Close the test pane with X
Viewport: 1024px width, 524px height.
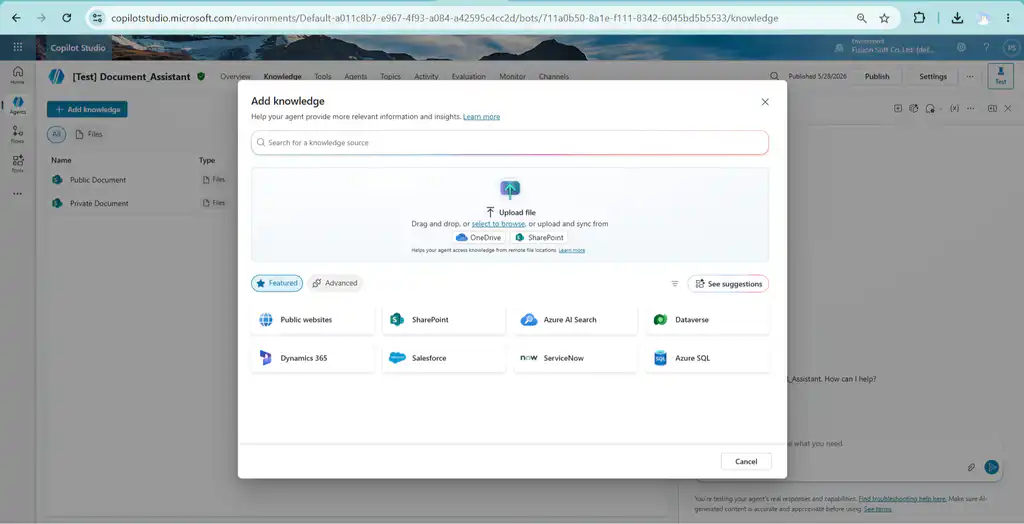click(1008, 108)
